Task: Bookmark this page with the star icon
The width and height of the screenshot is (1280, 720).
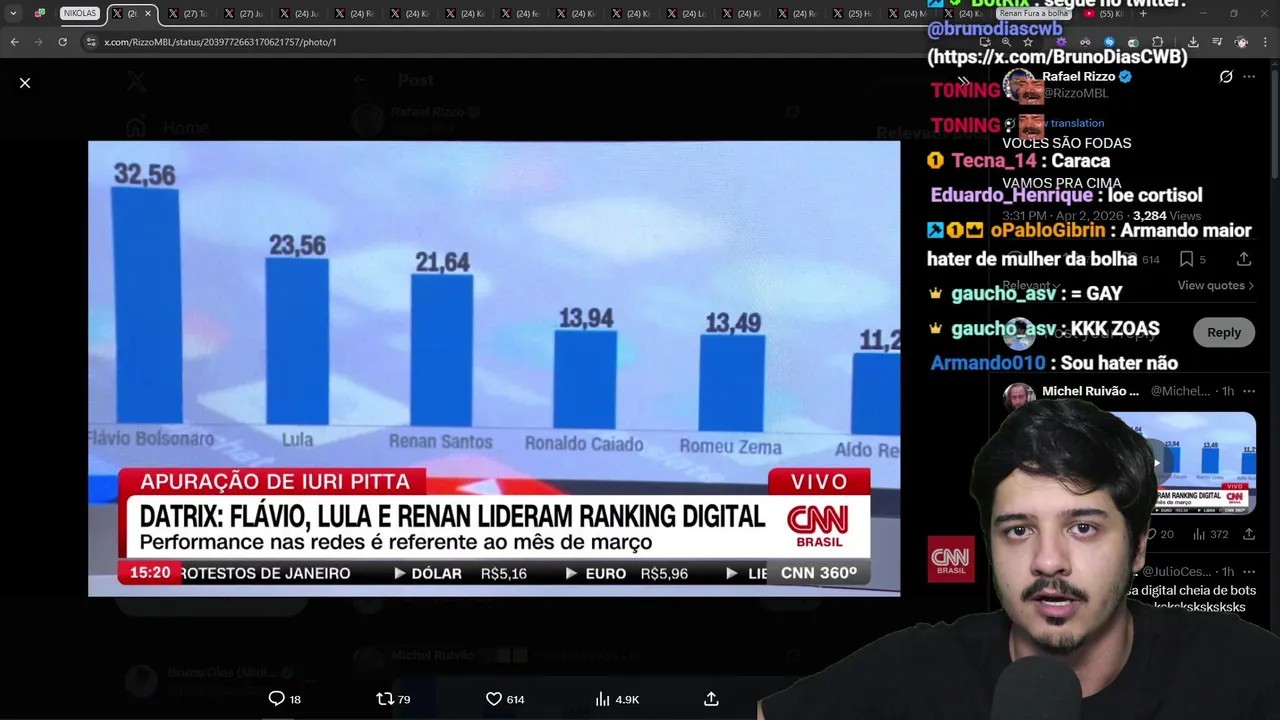Action: point(1028,42)
